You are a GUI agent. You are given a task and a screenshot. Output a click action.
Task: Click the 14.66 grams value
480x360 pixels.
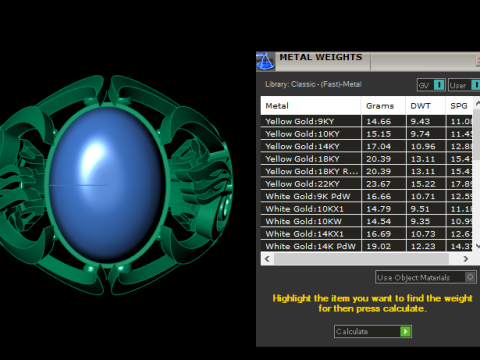[x=378, y=121]
